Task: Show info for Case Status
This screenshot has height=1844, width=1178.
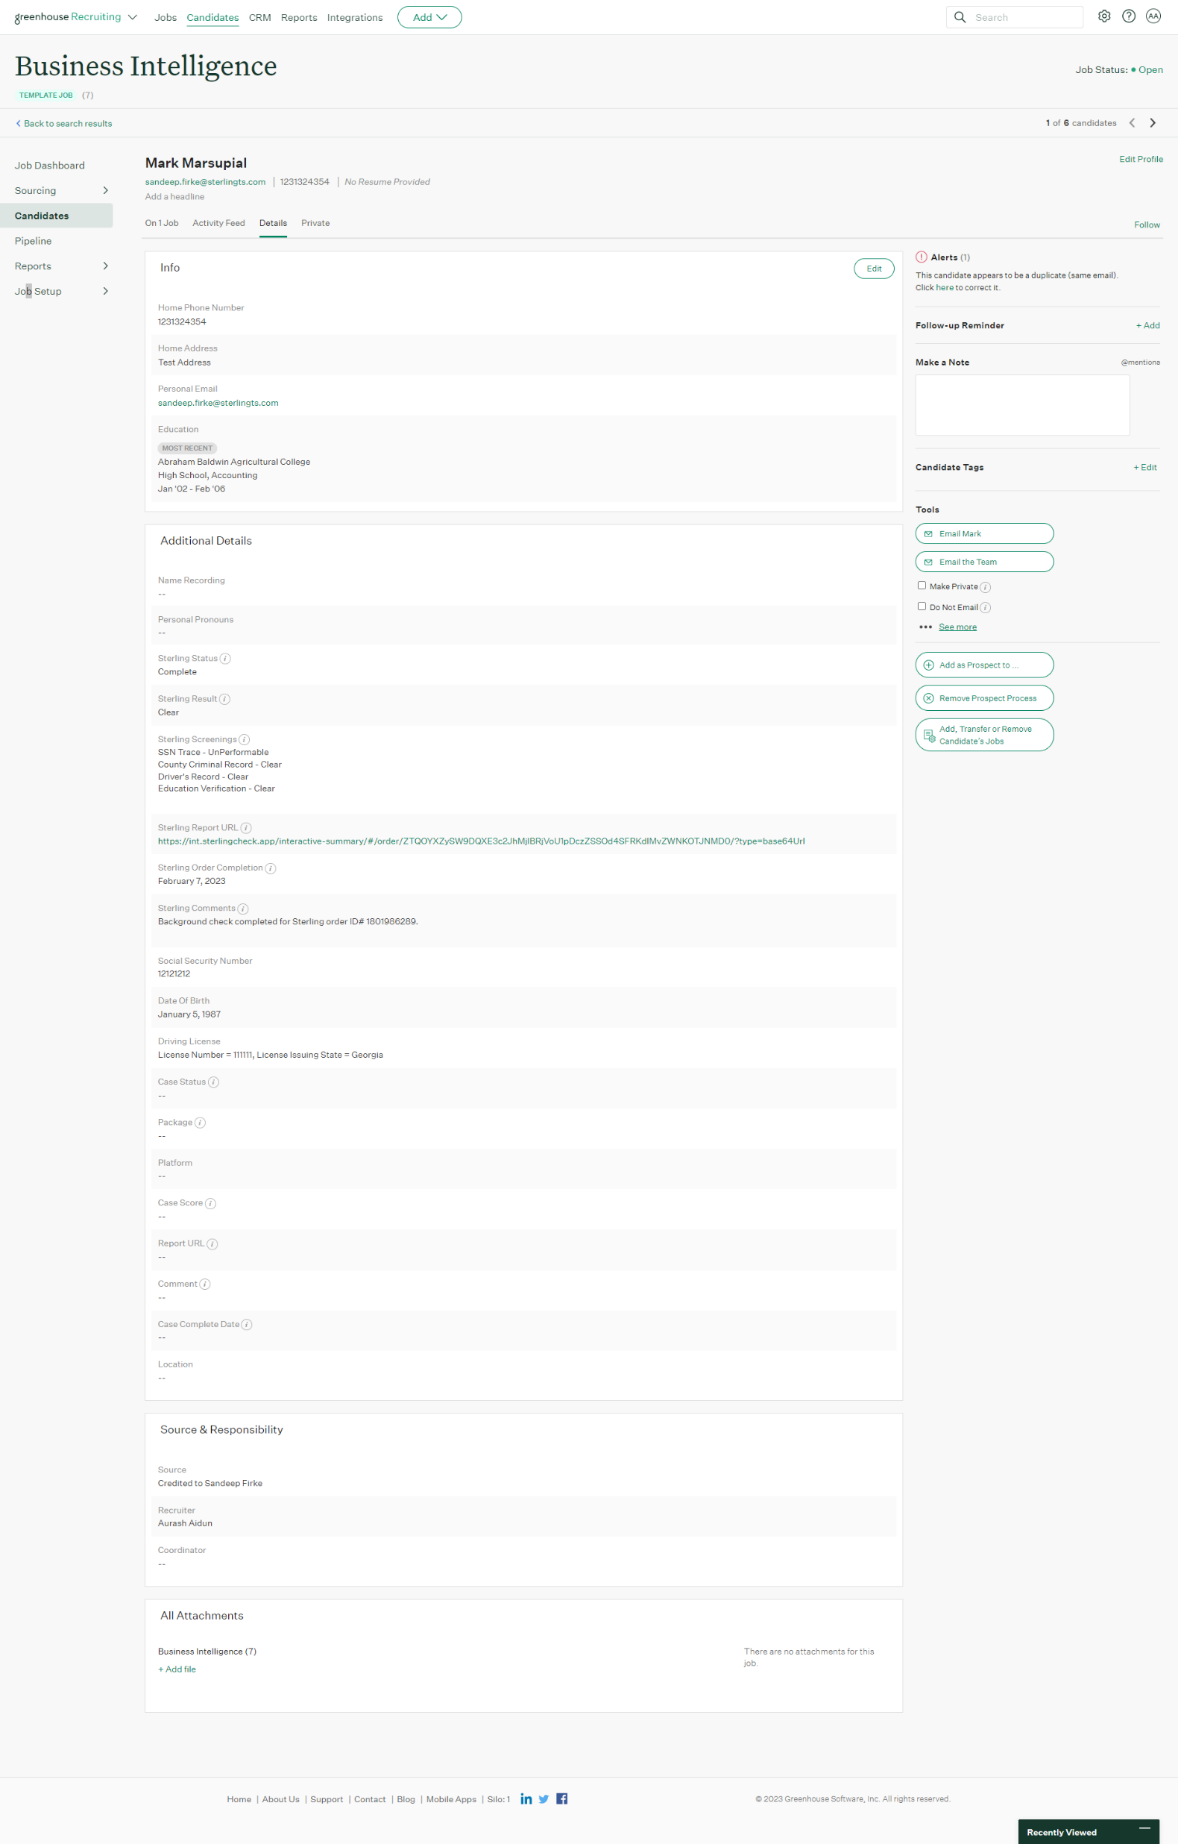Action: pyautogui.click(x=214, y=1082)
